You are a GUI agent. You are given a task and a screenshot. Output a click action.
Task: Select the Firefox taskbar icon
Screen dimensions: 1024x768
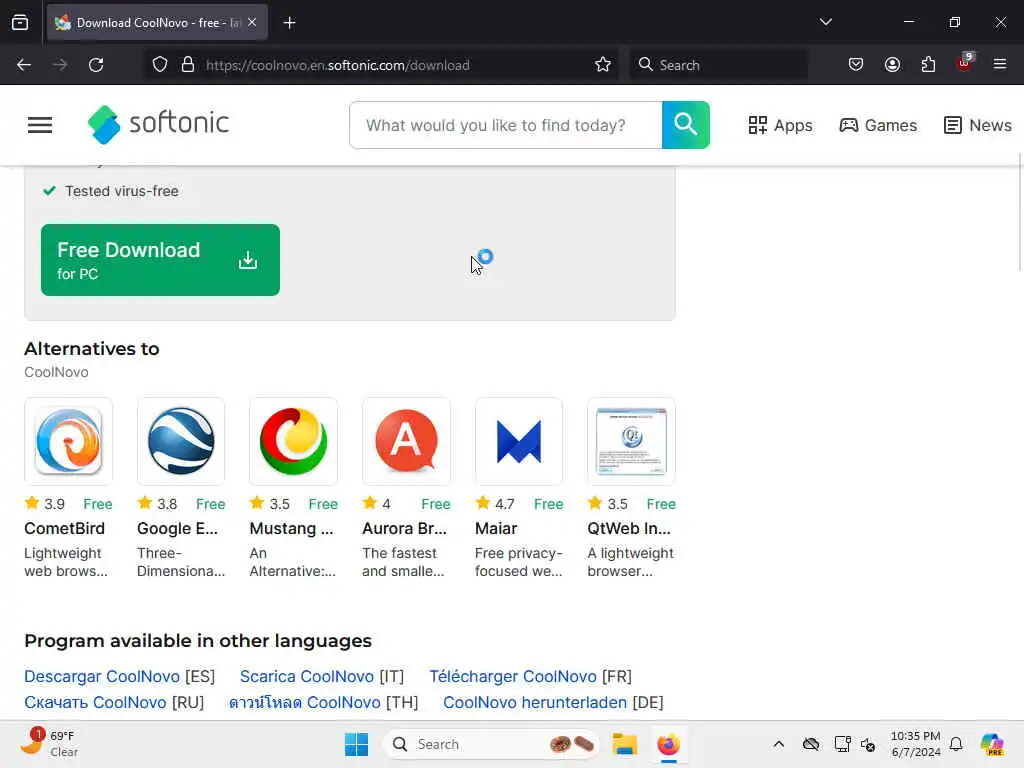click(x=668, y=744)
